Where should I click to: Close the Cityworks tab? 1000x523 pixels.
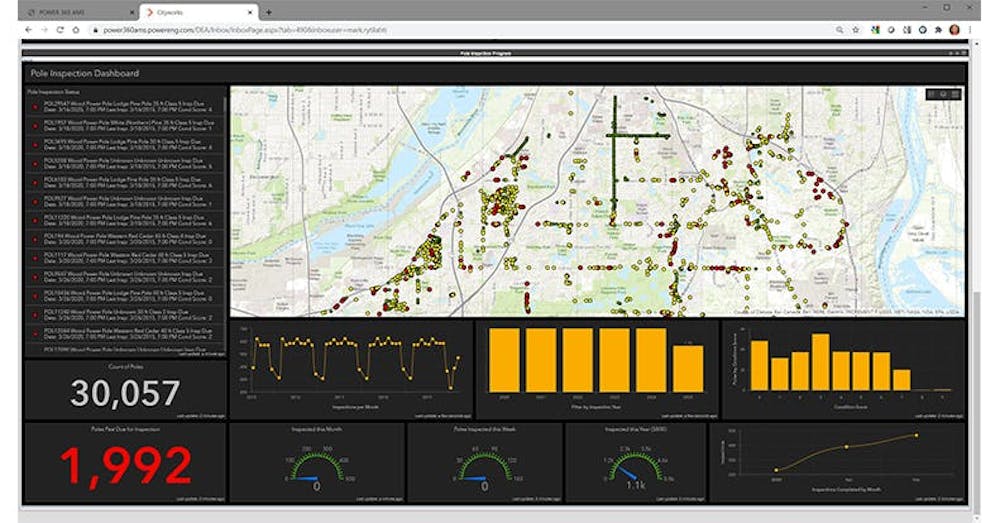(250, 12)
